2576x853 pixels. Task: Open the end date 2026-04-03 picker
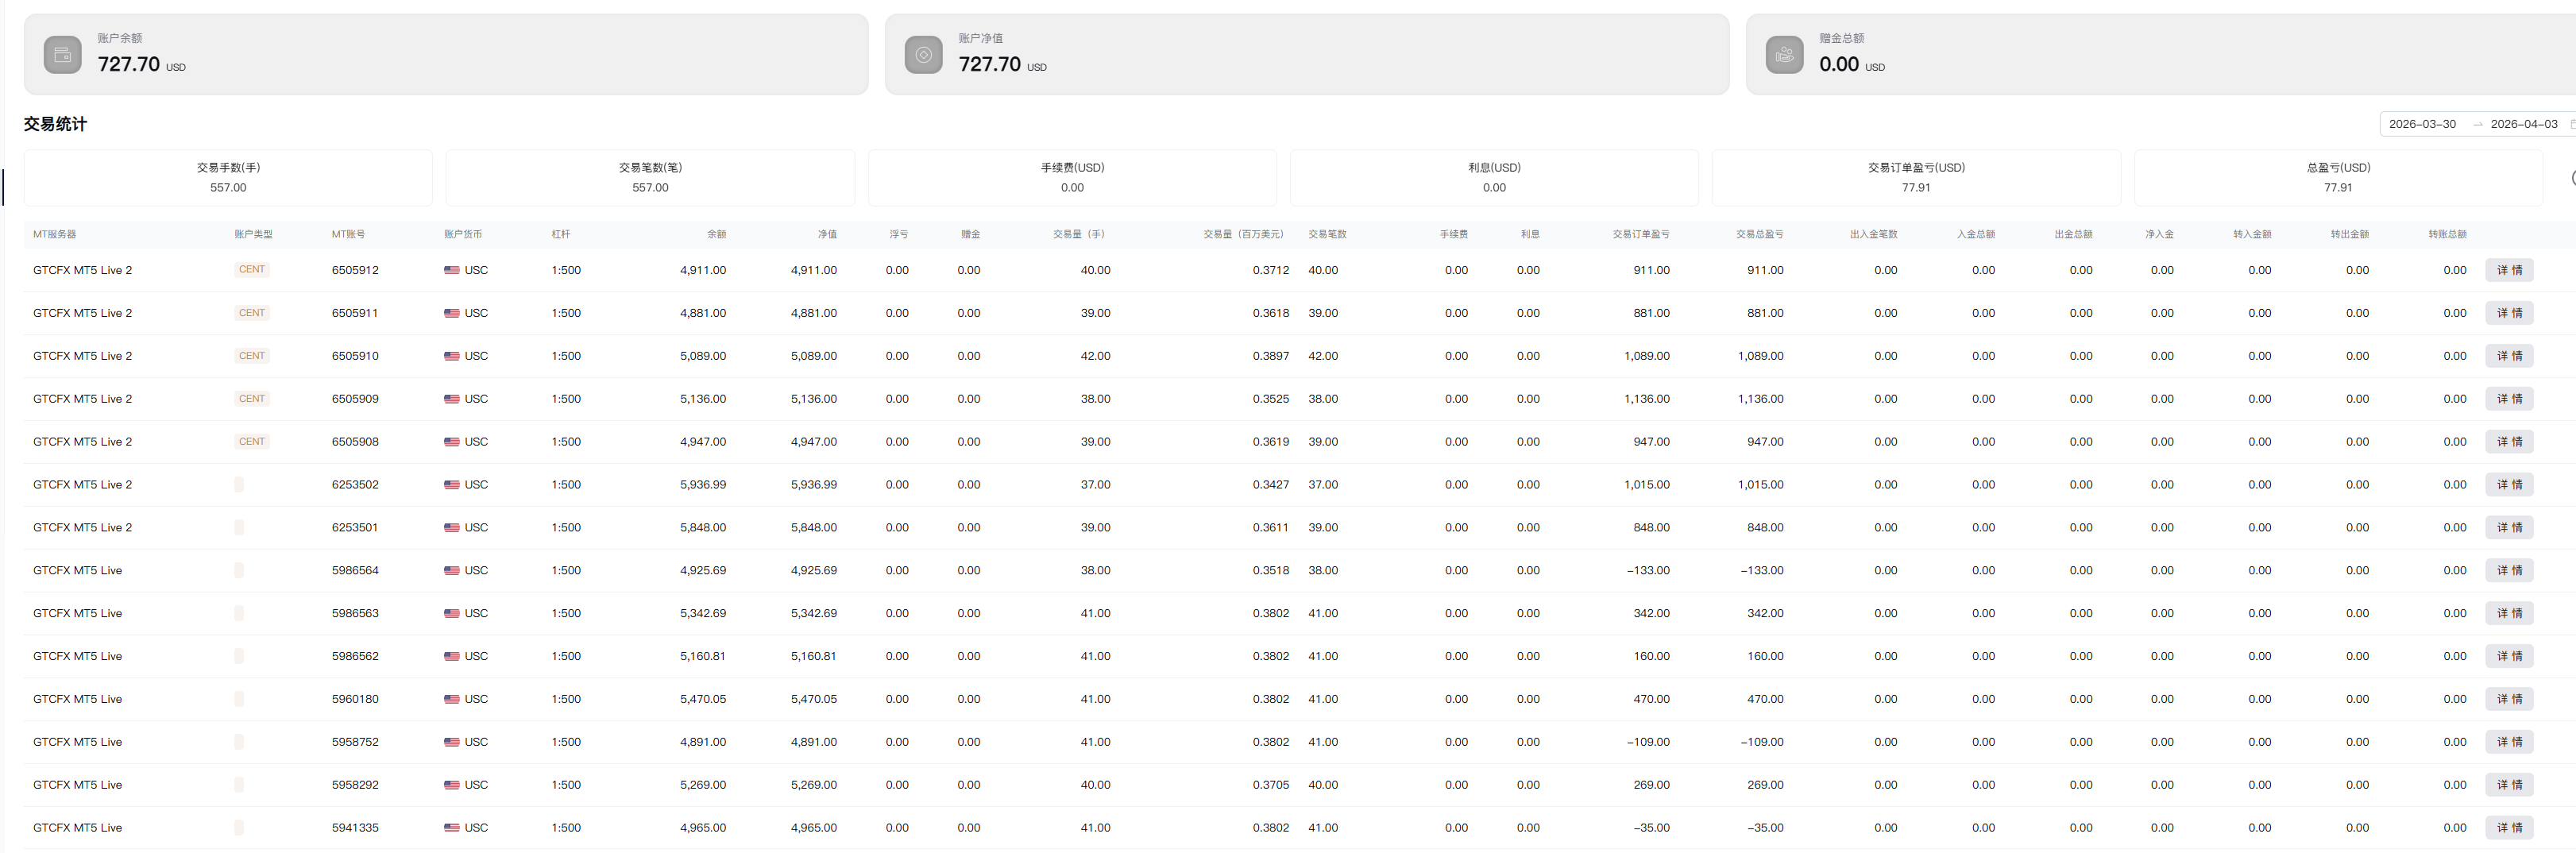point(2523,124)
